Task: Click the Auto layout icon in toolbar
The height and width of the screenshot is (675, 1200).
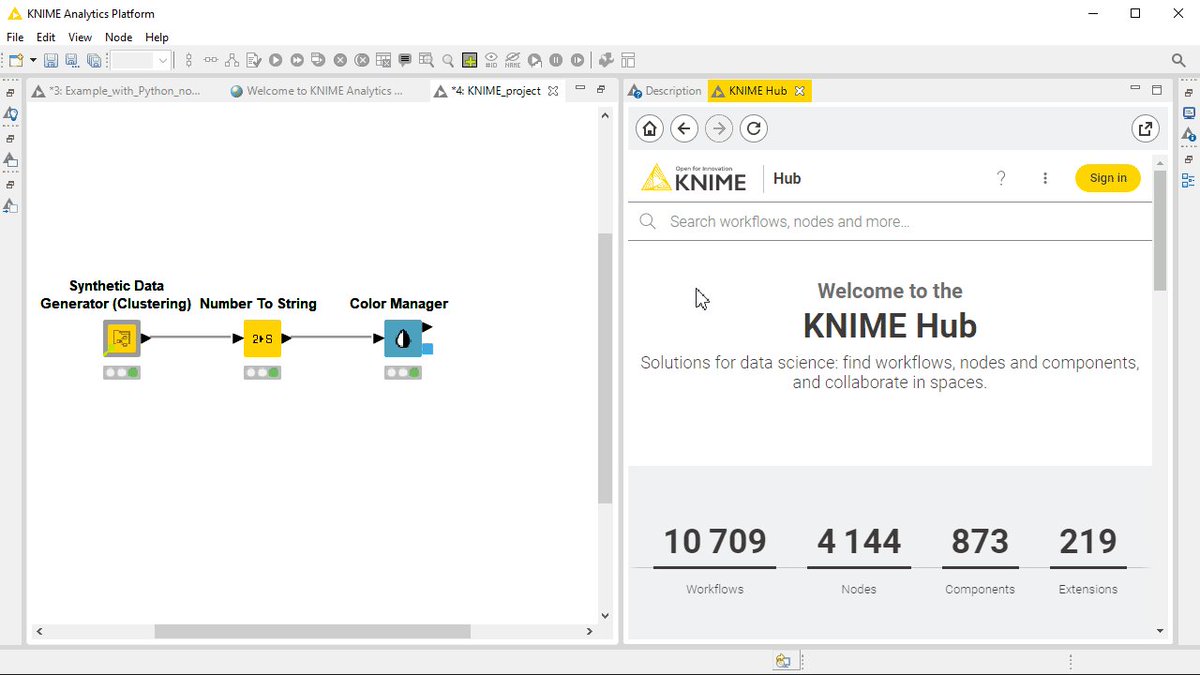Action: point(232,60)
